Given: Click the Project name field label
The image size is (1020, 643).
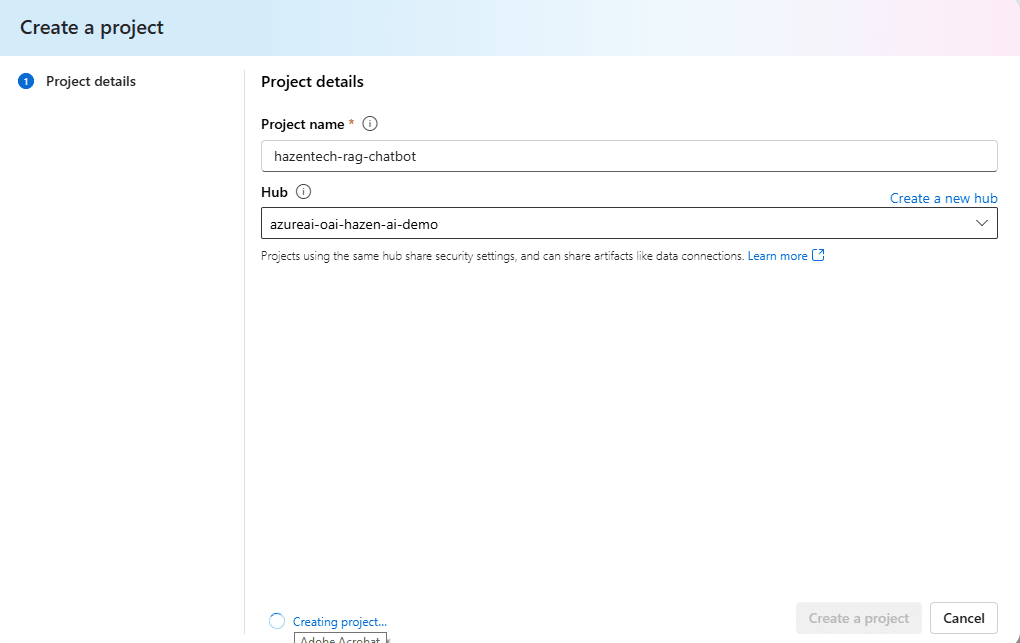Looking at the screenshot, I should click(302, 124).
